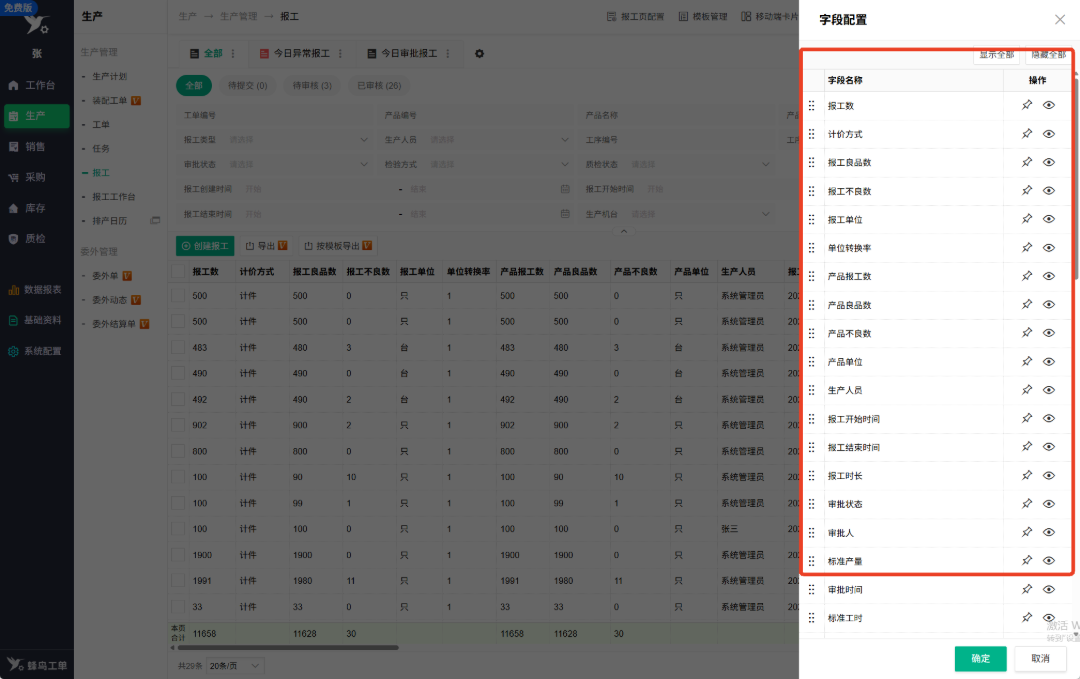
Task: Select the 已审核 (26) status tab
Action: point(379,85)
